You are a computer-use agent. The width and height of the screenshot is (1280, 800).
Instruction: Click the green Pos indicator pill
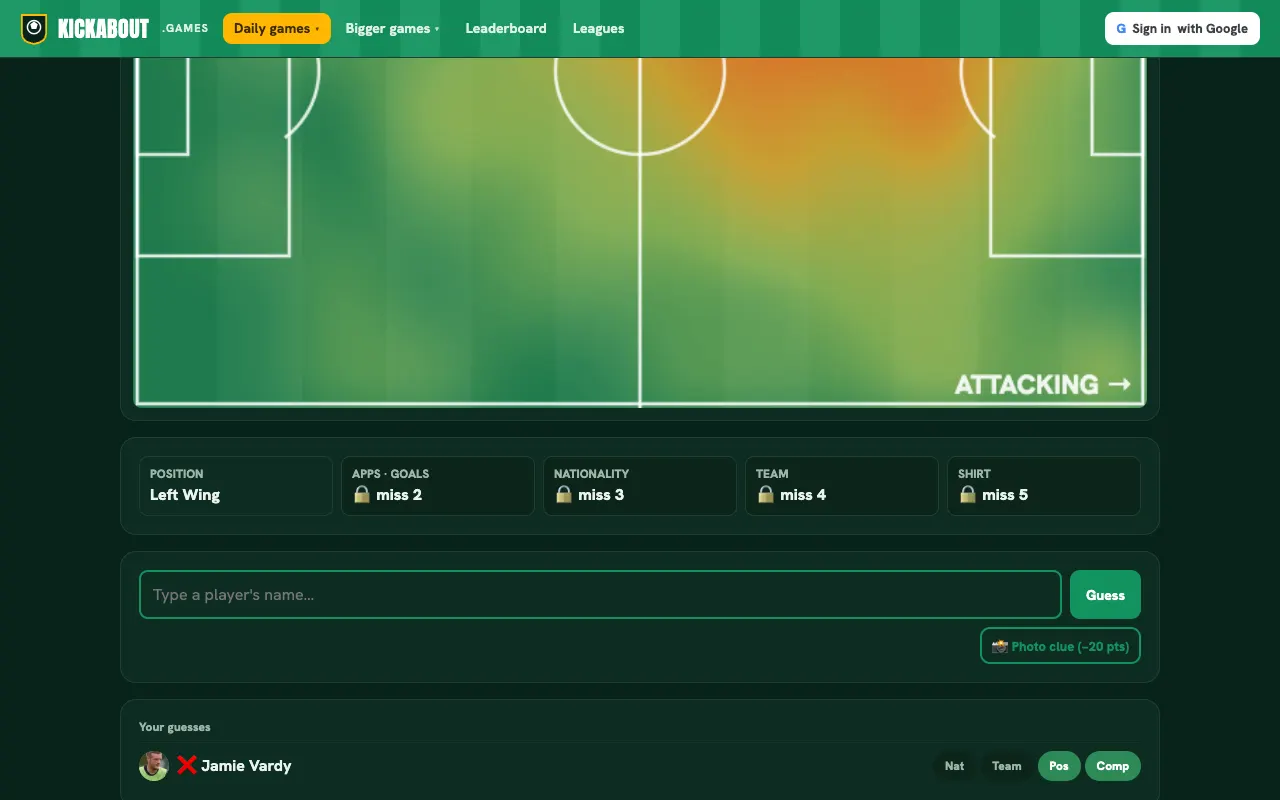tap(1059, 766)
